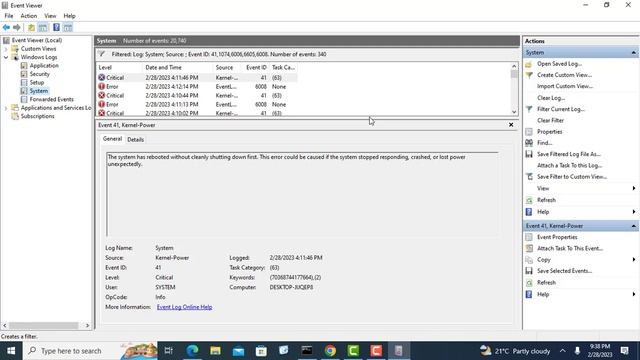Click the Up one level folder toolbar icon
Viewport: 640px width, 360px height.
click(31, 27)
